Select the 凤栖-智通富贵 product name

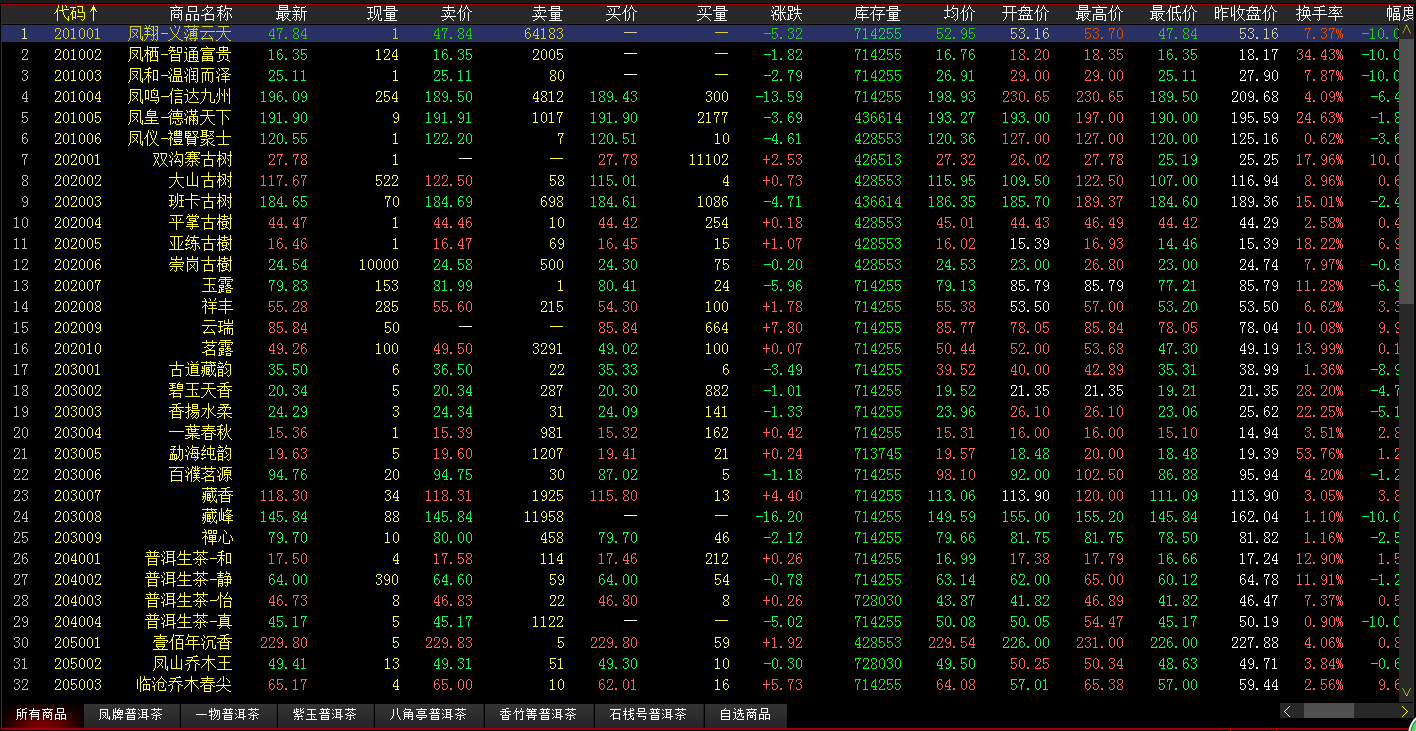[181, 55]
